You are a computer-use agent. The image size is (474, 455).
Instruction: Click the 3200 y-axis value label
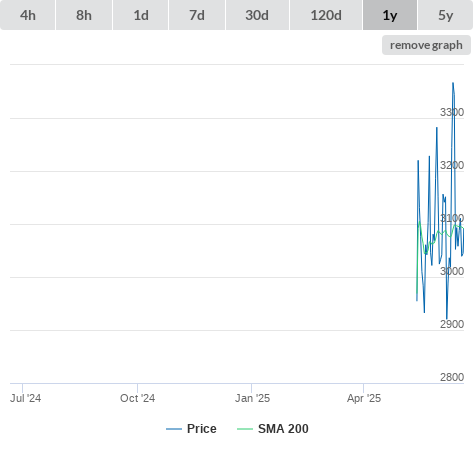pyautogui.click(x=452, y=165)
